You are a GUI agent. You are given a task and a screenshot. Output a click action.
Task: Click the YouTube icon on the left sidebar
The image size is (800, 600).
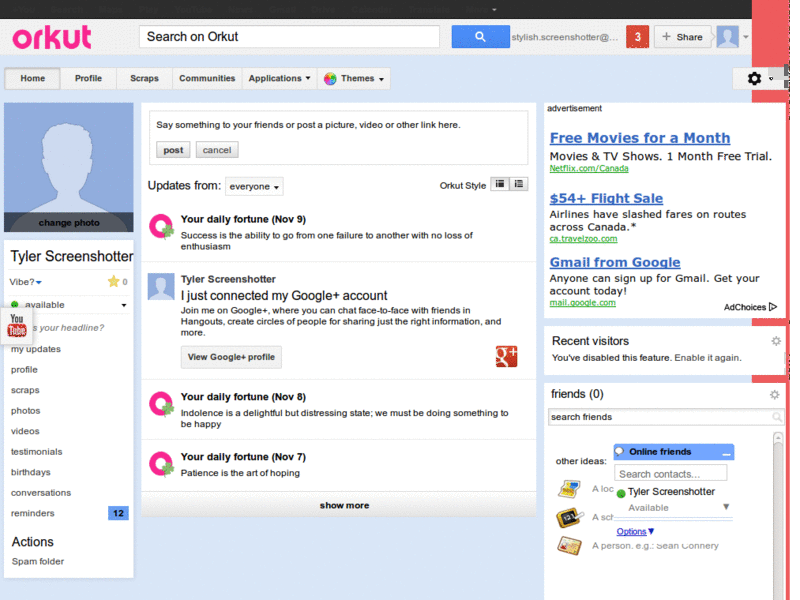pyautogui.click(x=16, y=325)
